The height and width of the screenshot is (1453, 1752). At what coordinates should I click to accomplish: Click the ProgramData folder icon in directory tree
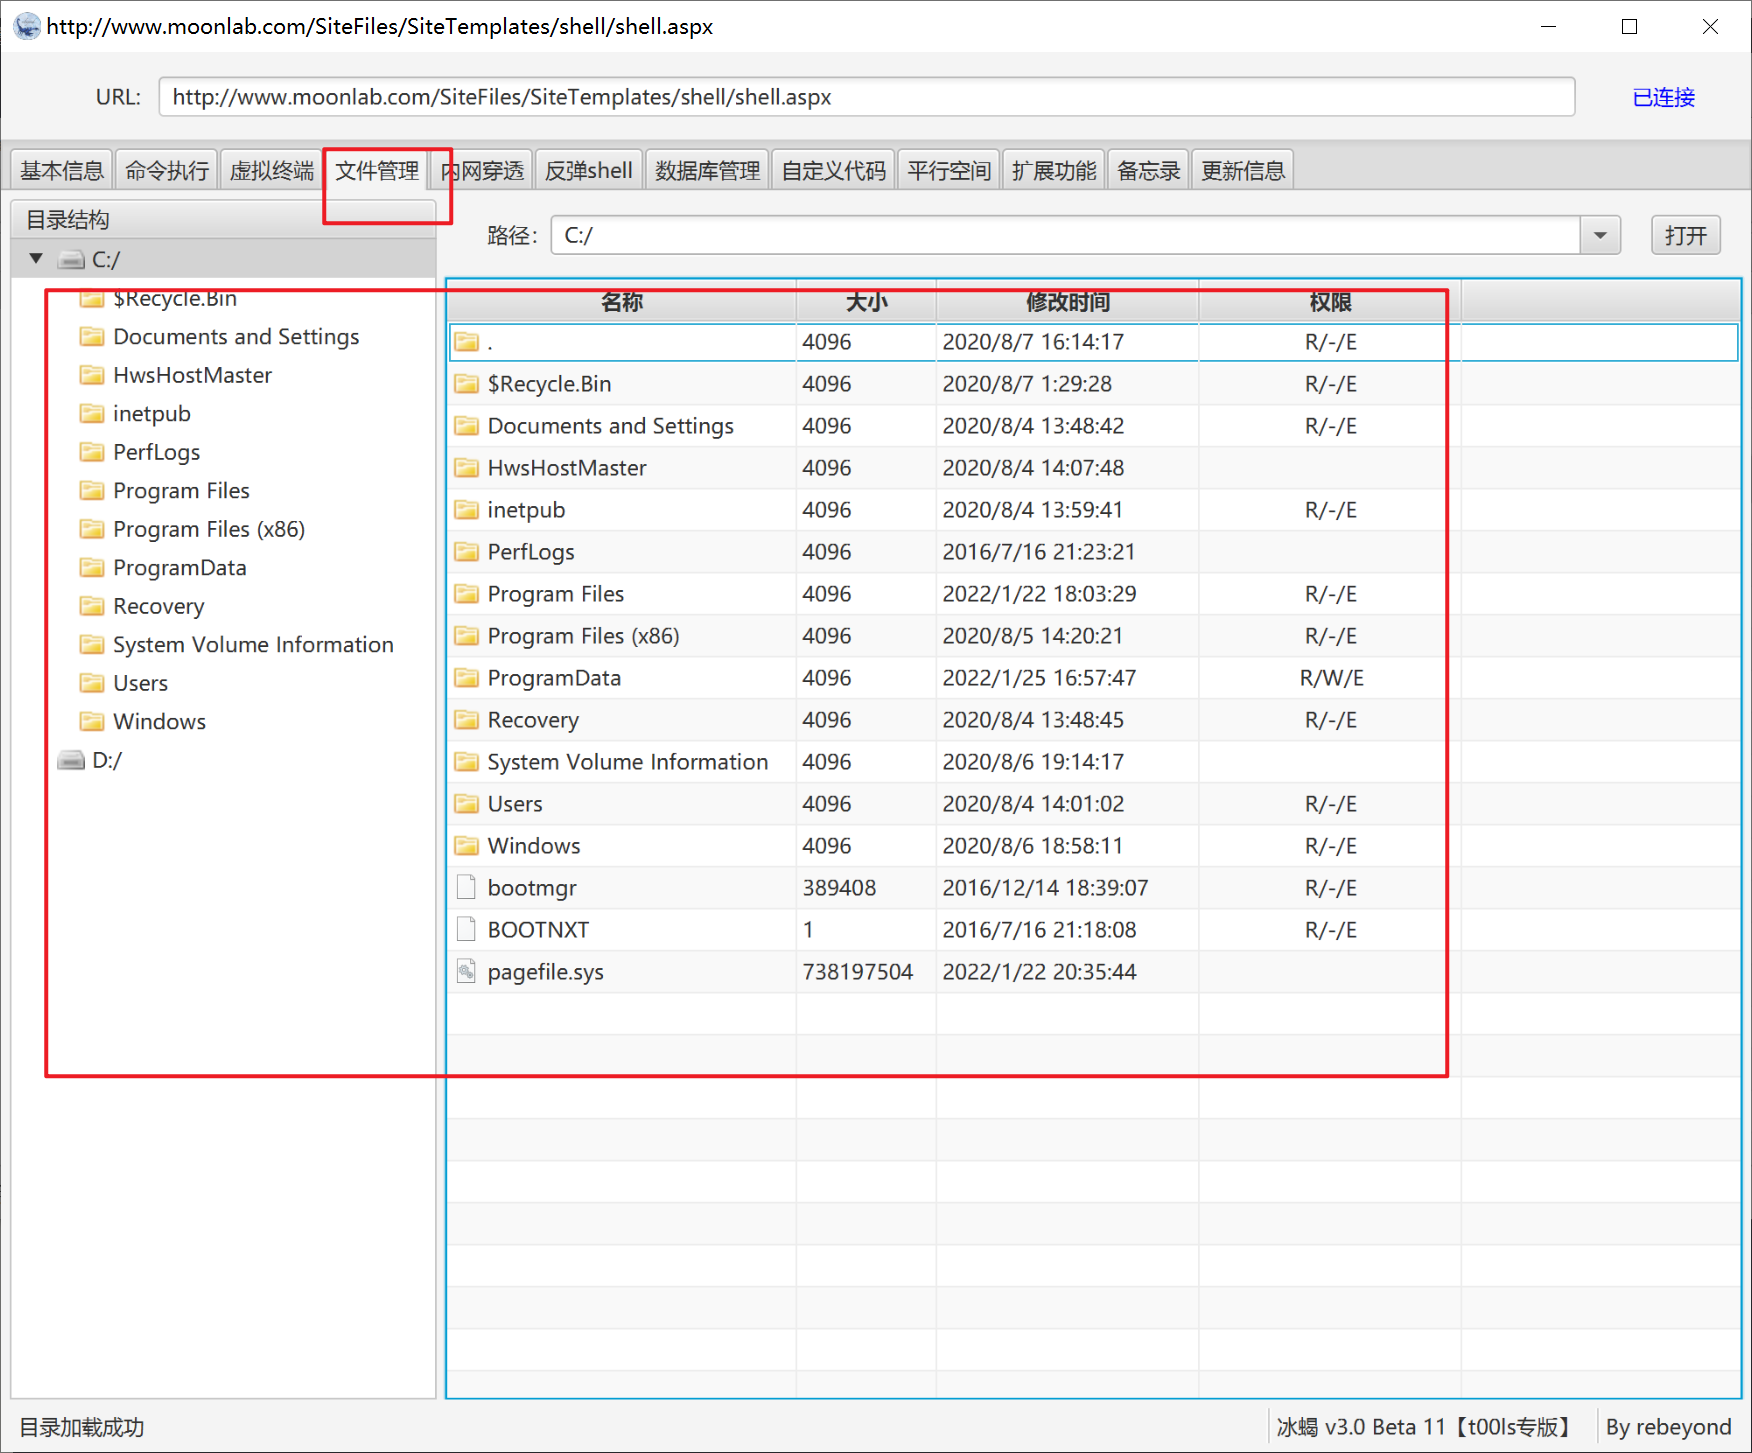pos(92,567)
